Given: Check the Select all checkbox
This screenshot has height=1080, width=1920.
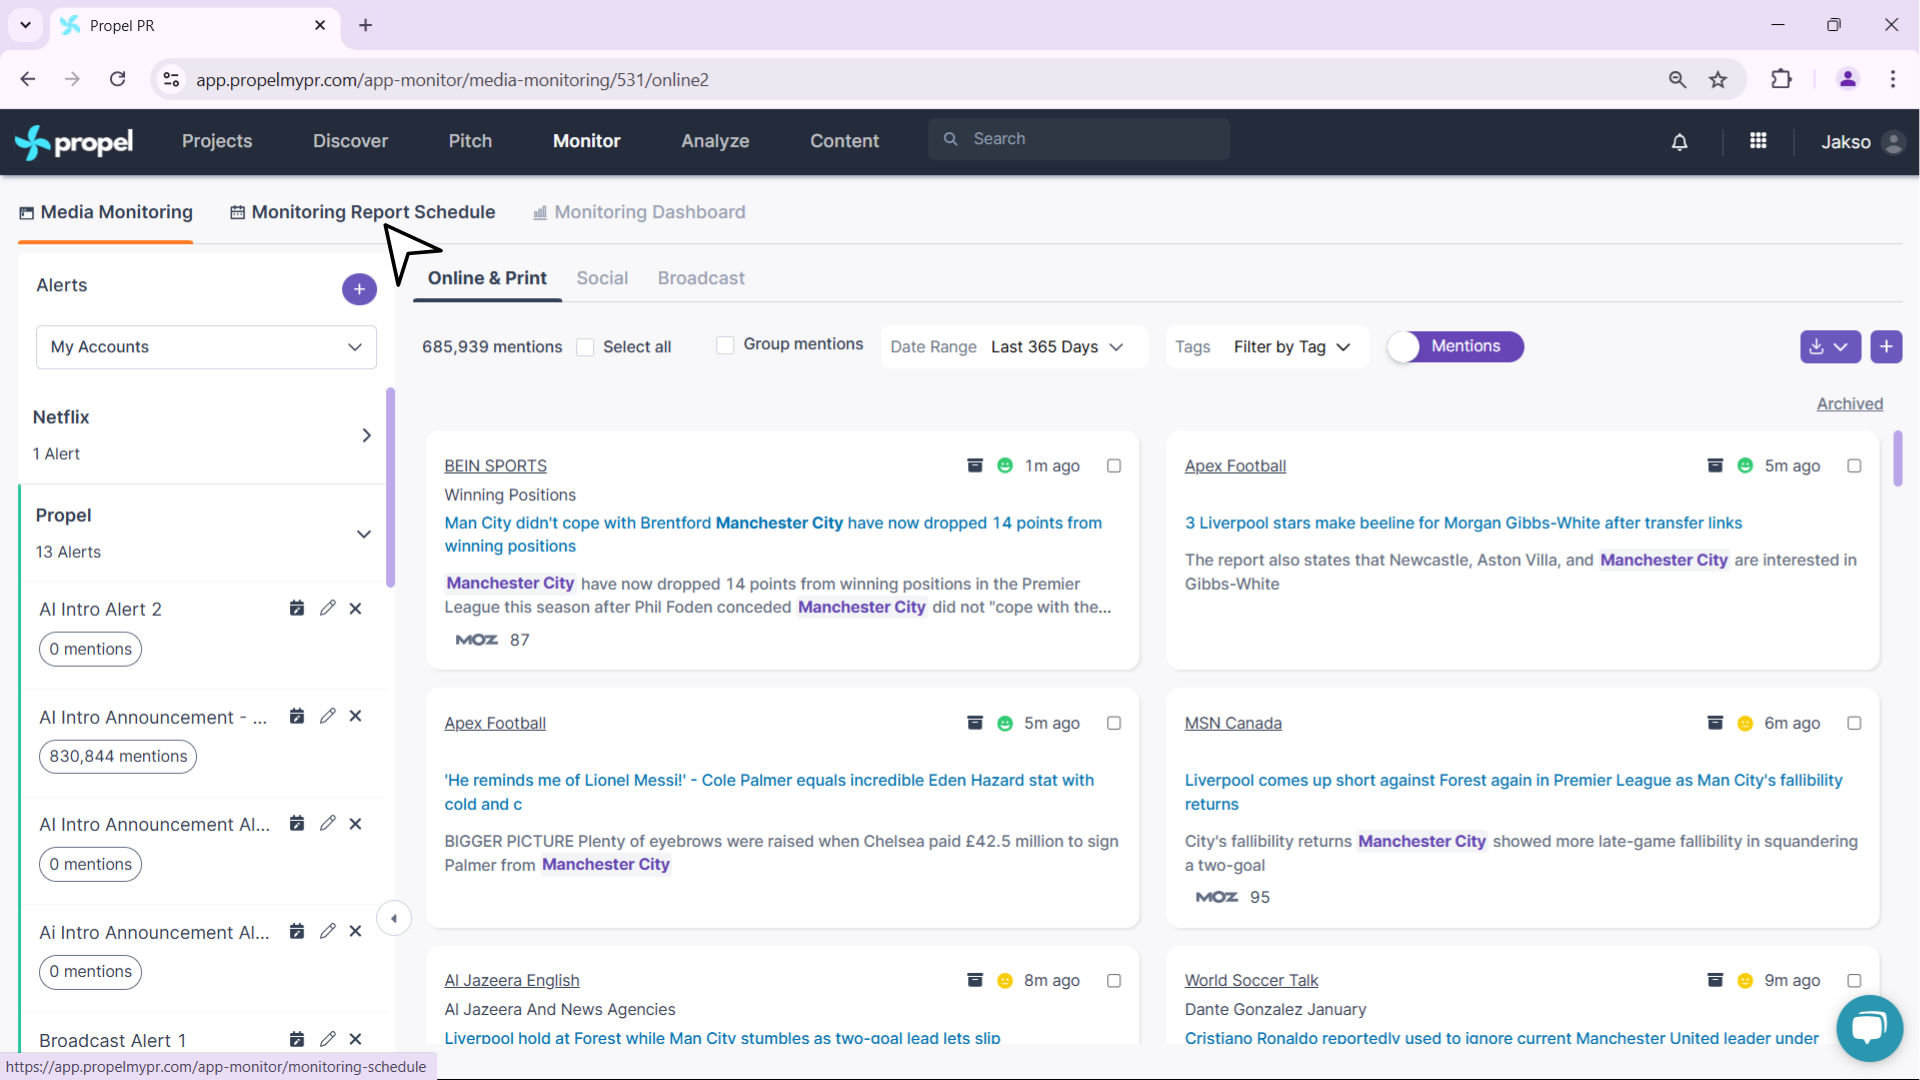Looking at the screenshot, I should [x=586, y=347].
